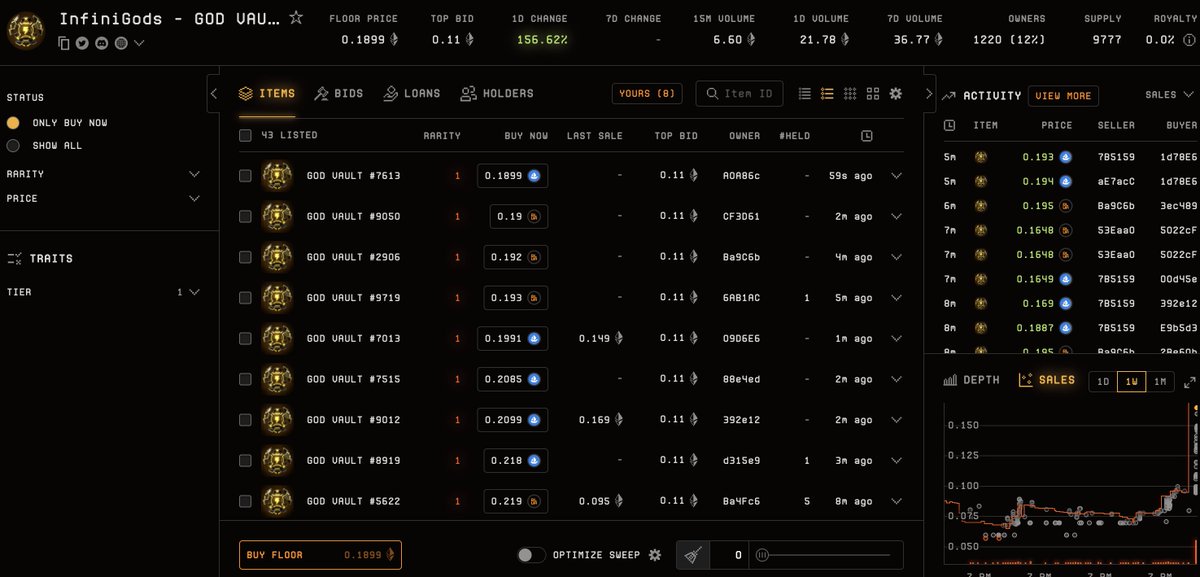This screenshot has width=1200, height=577.
Task: Click the collection avatar image
Action: coord(25,30)
